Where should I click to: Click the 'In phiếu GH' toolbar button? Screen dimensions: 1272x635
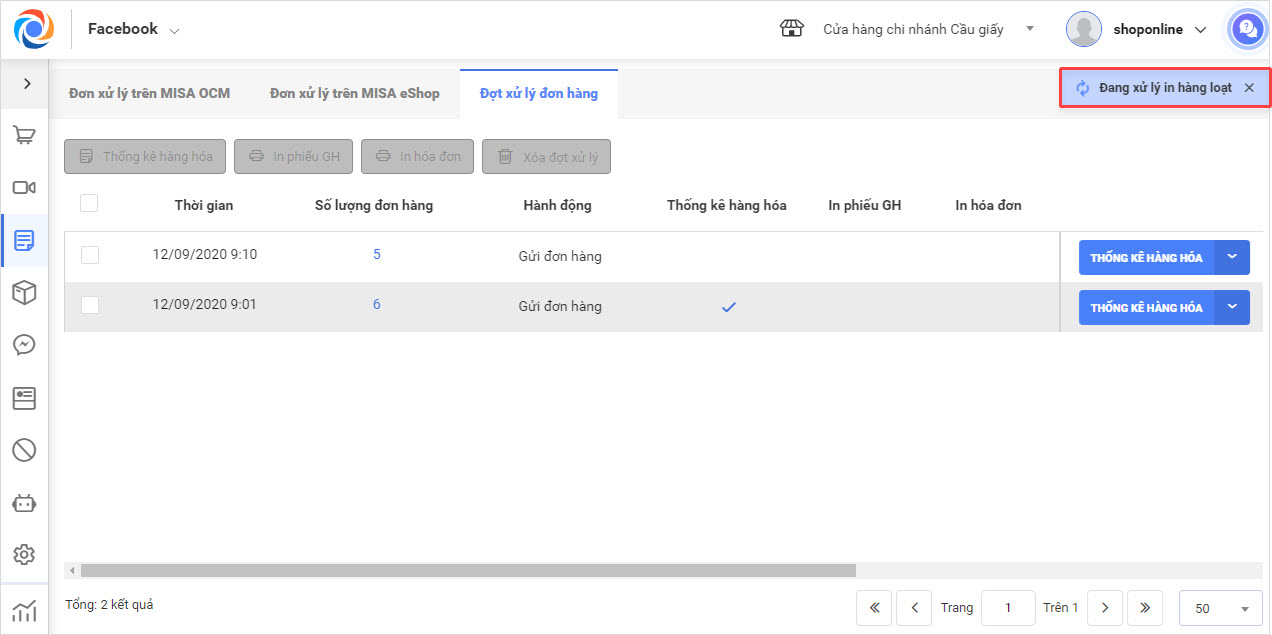click(x=294, y=156)
